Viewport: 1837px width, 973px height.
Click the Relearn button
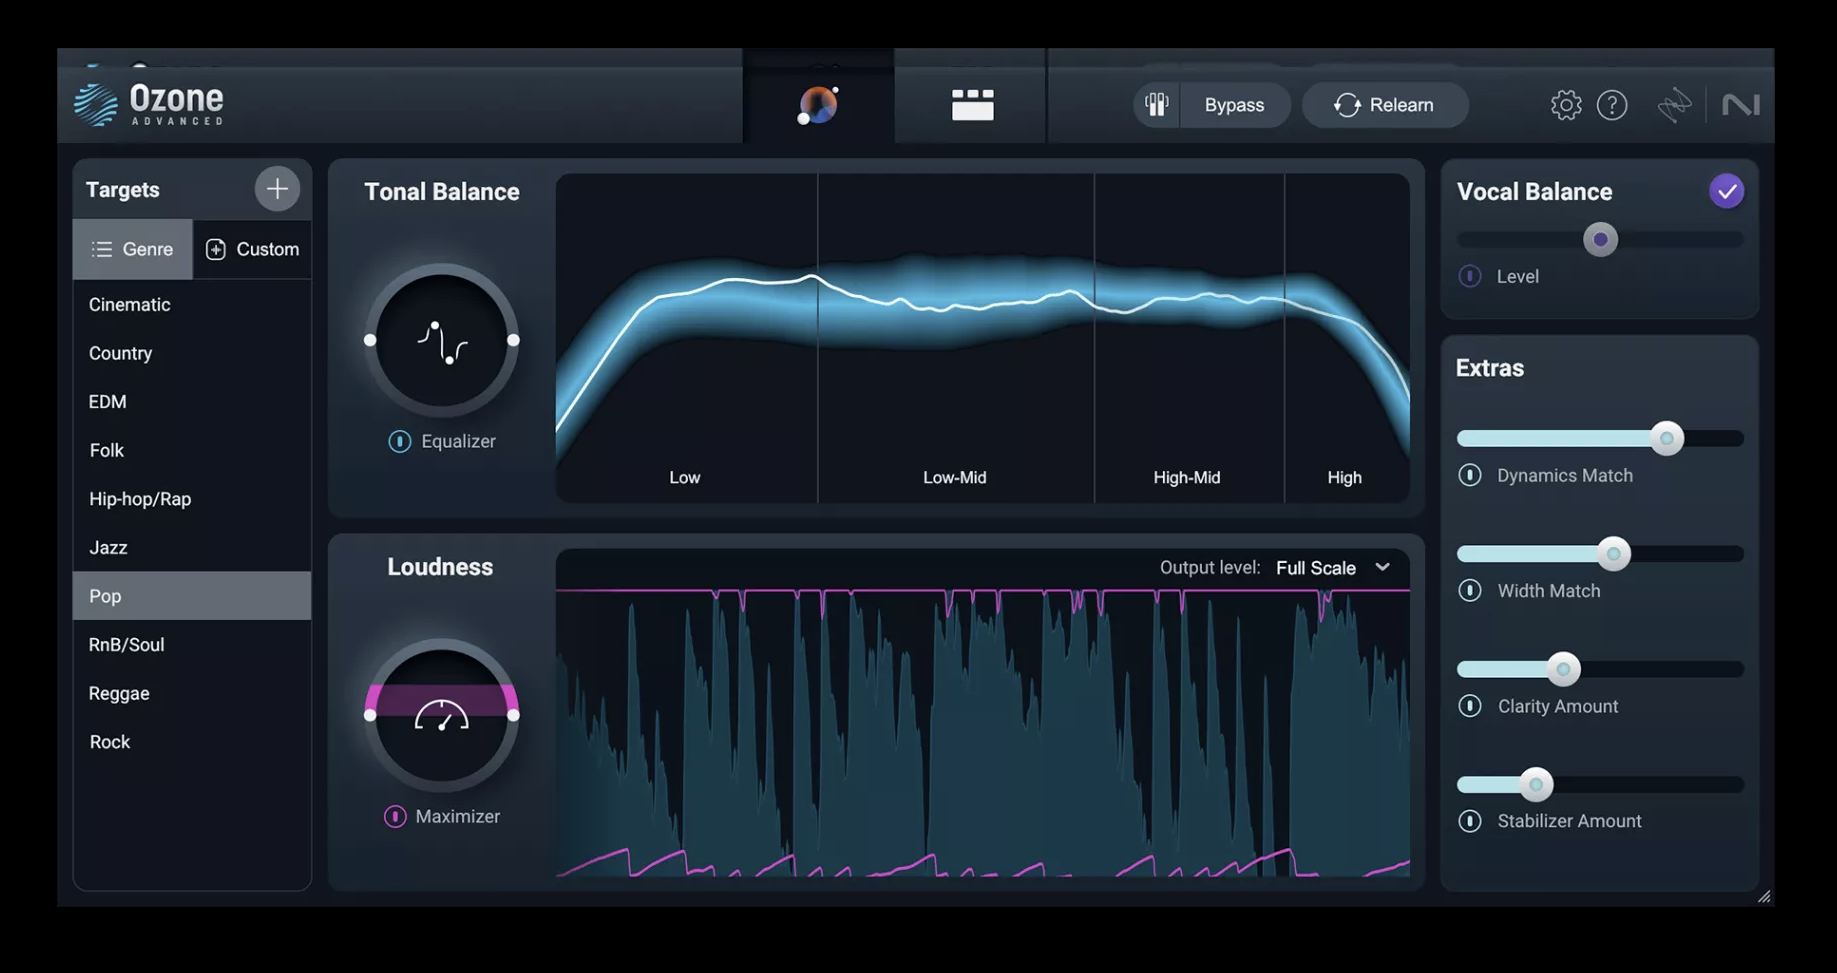tap(1385, 104)
